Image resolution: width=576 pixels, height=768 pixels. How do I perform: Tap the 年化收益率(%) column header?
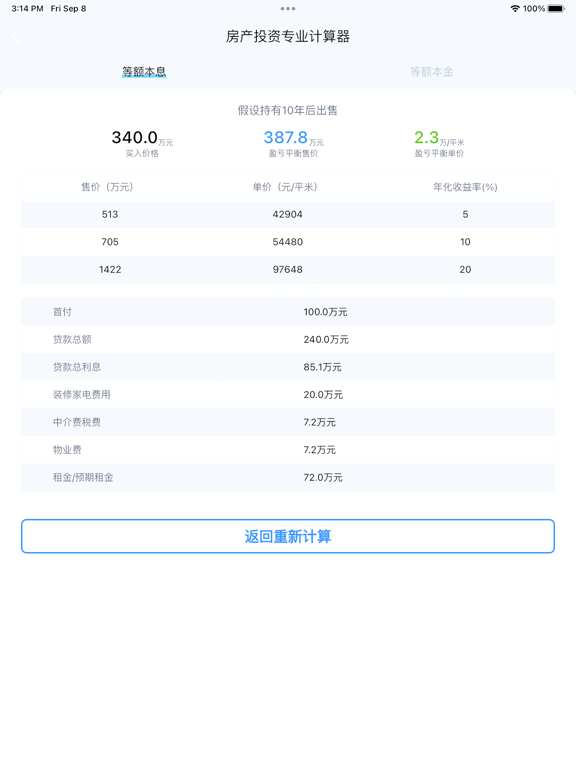tap(465, 187)
